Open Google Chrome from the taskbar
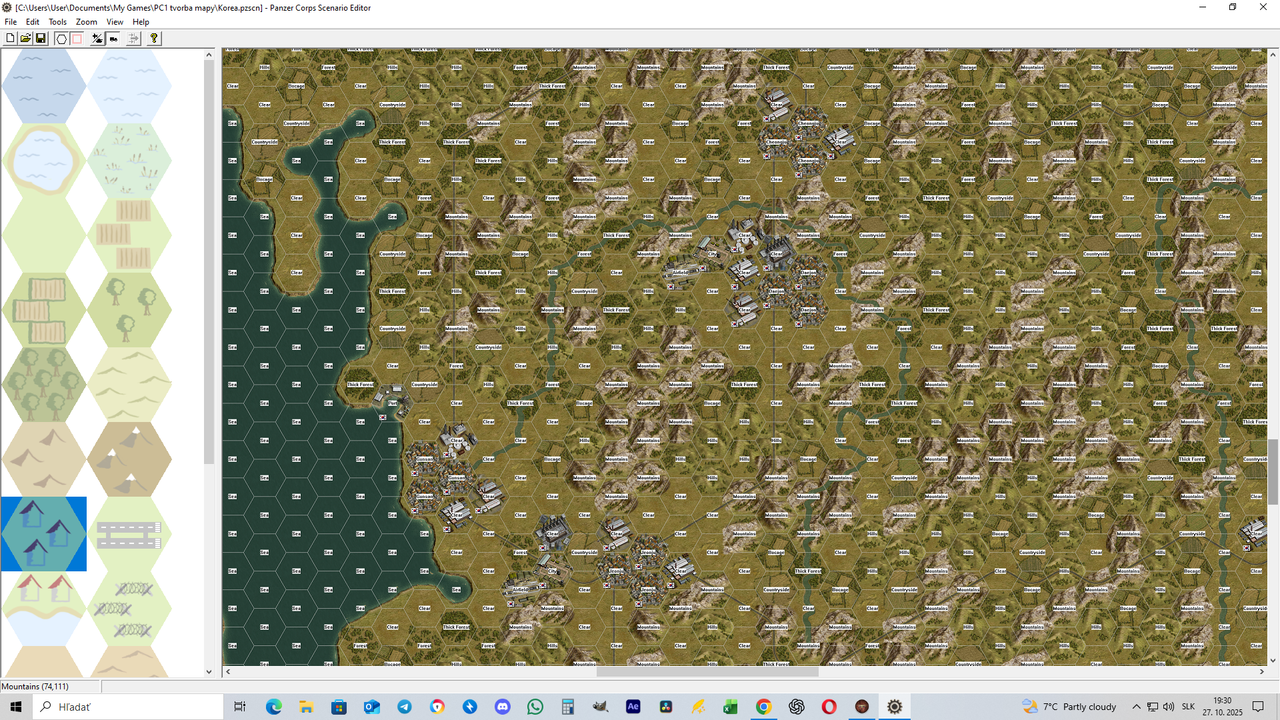Image resolution: width=1280 pixels, height=720 pixels. (x=763, y=706)
